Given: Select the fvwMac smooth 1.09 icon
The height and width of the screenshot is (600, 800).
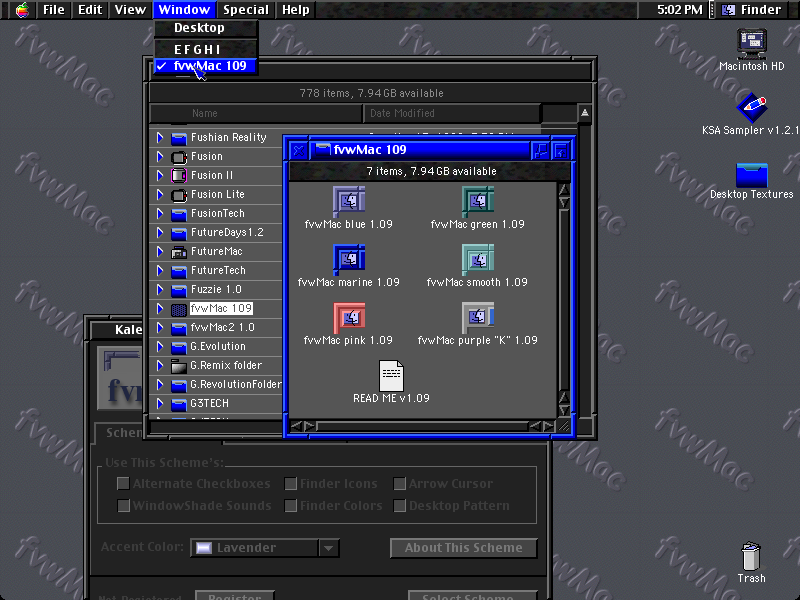Looking at the screenshot, I should [x=478, y=258].
